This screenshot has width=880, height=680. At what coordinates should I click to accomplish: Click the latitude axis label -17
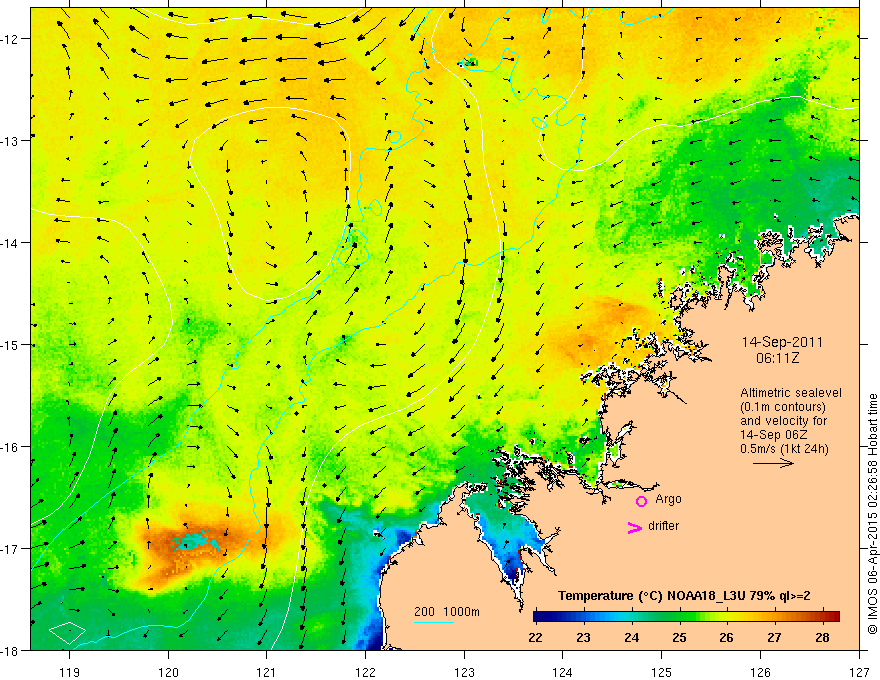pyautogui.click(x=11, y=548)
